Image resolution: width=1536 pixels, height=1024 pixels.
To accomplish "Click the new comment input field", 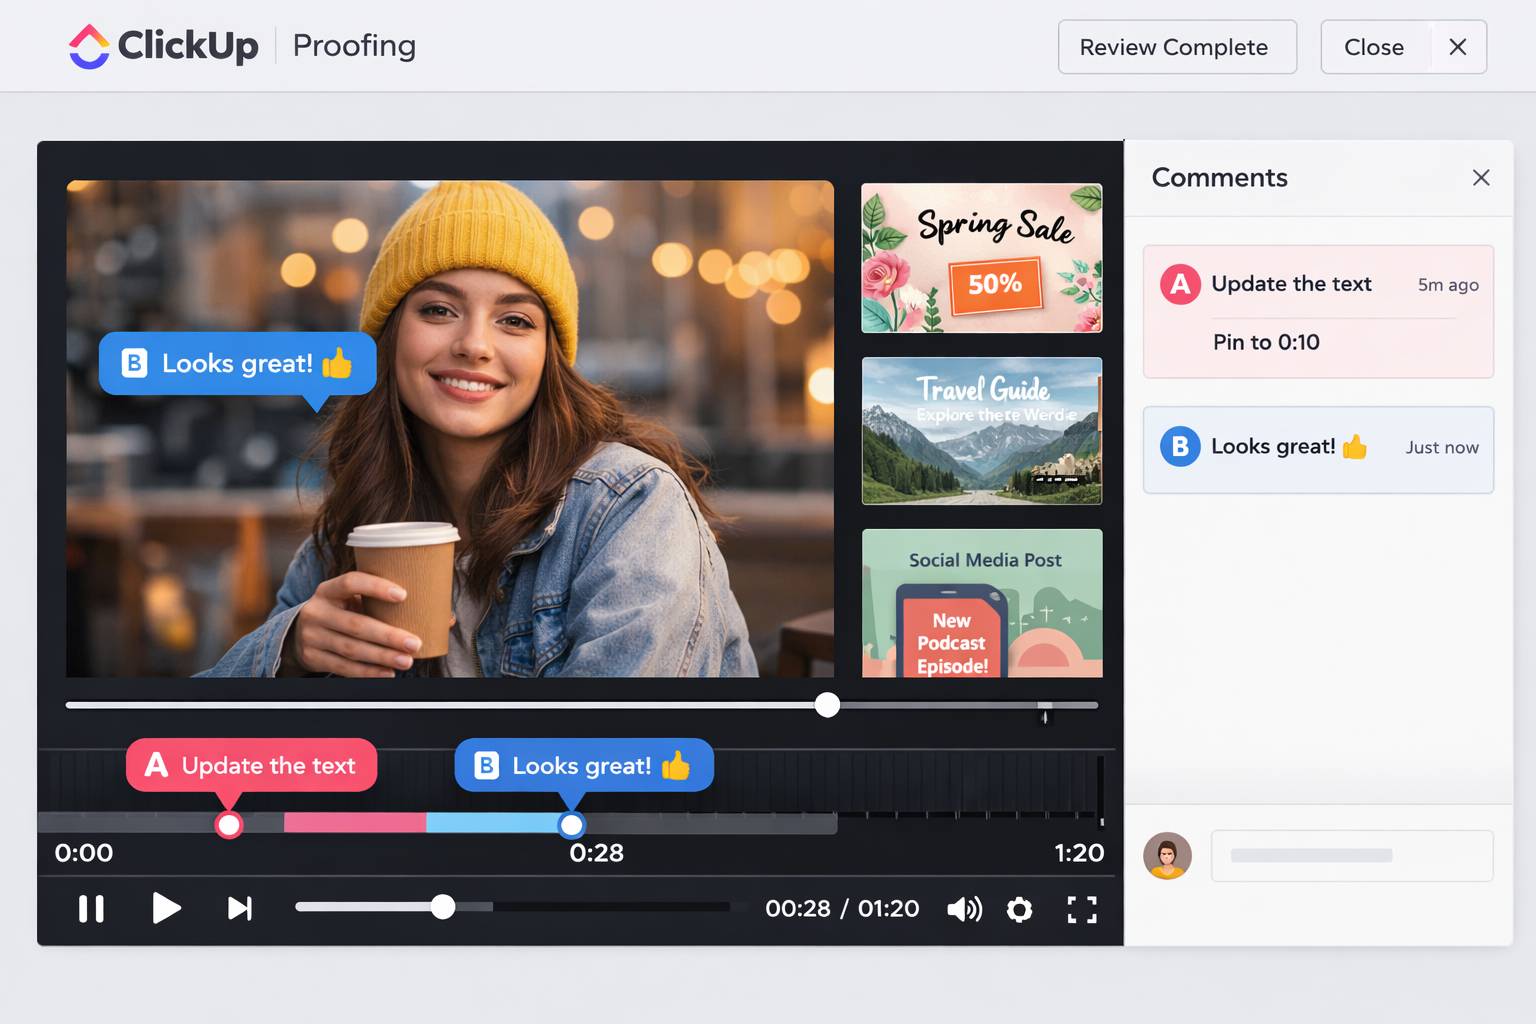I will point(1351,856).
